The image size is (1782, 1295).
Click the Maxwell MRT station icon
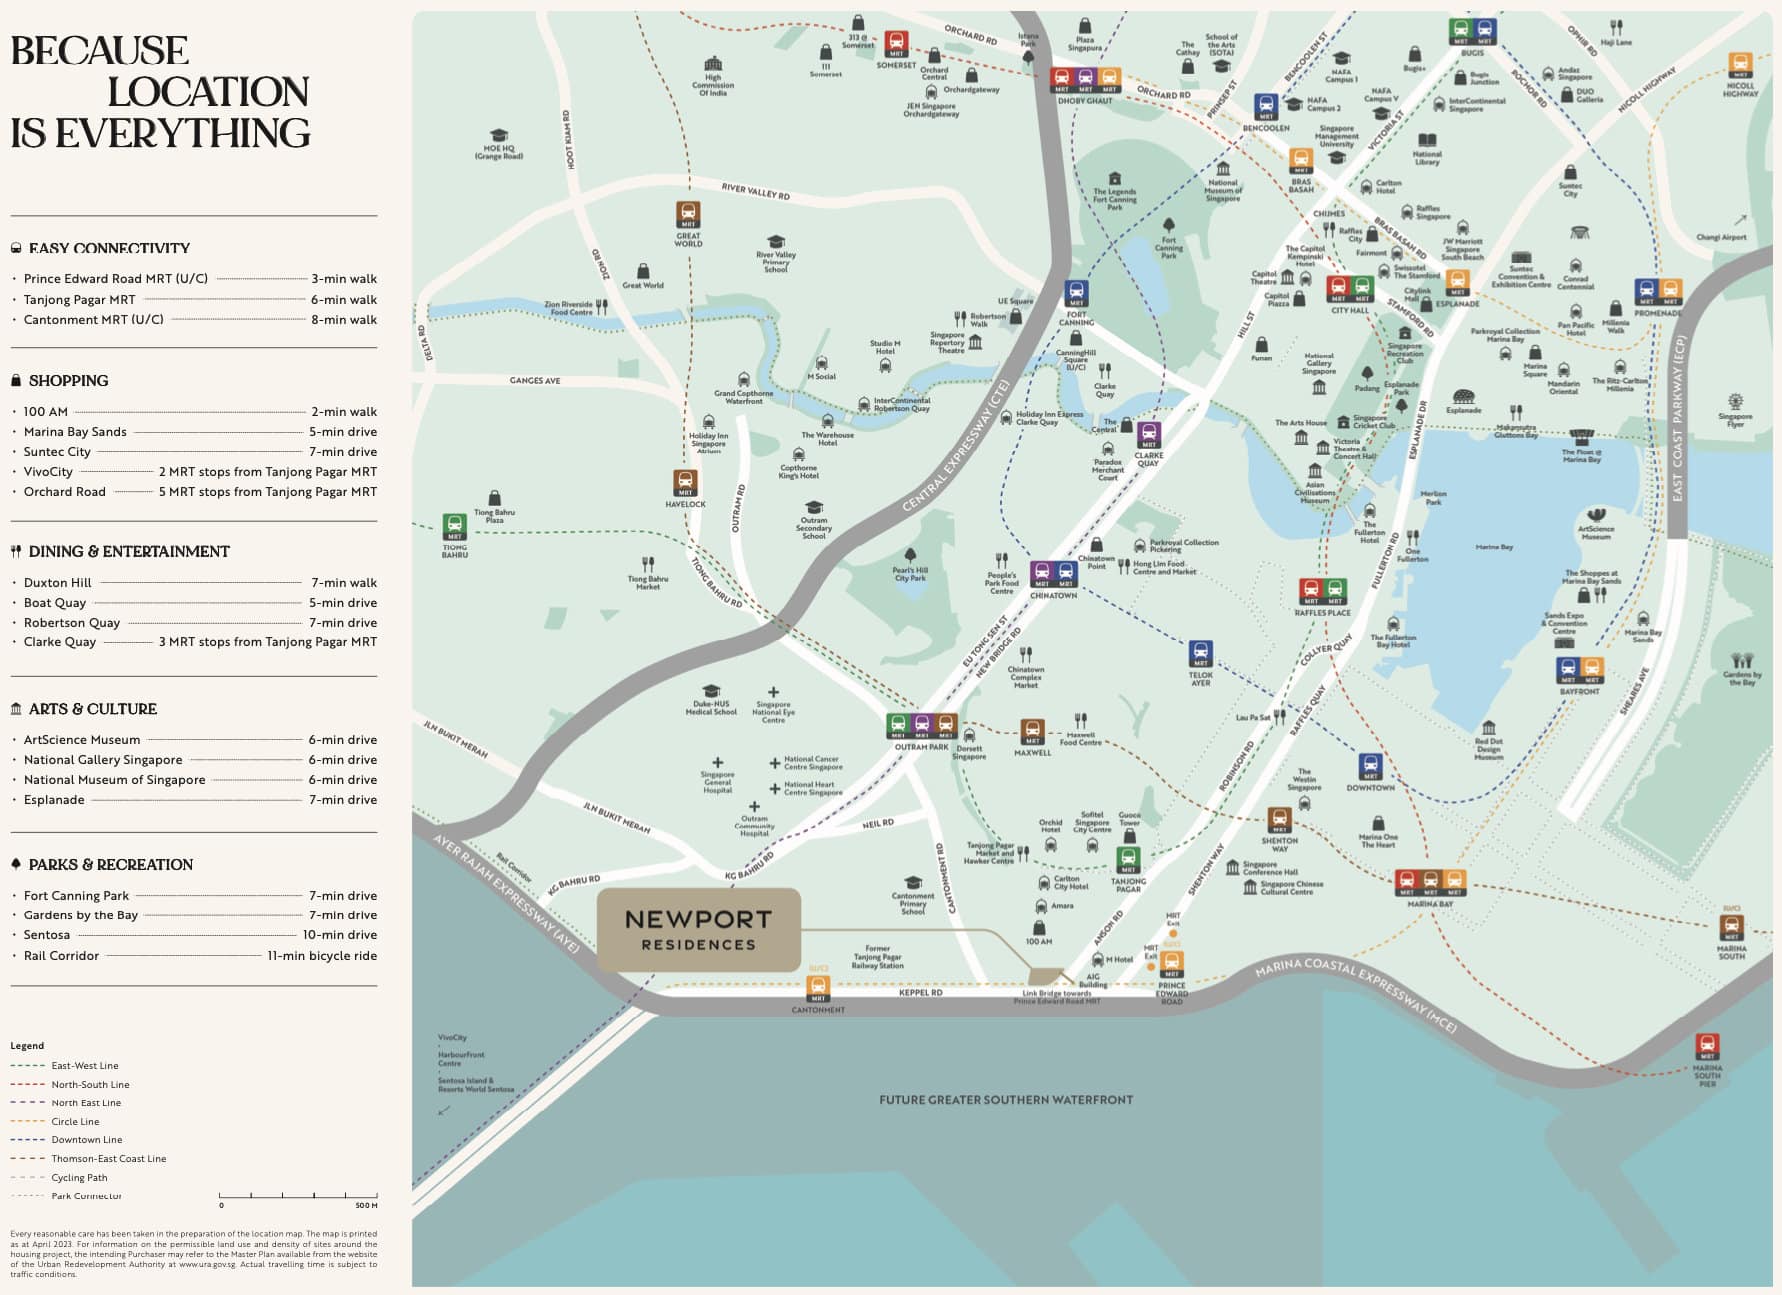tap(1032, 732)
